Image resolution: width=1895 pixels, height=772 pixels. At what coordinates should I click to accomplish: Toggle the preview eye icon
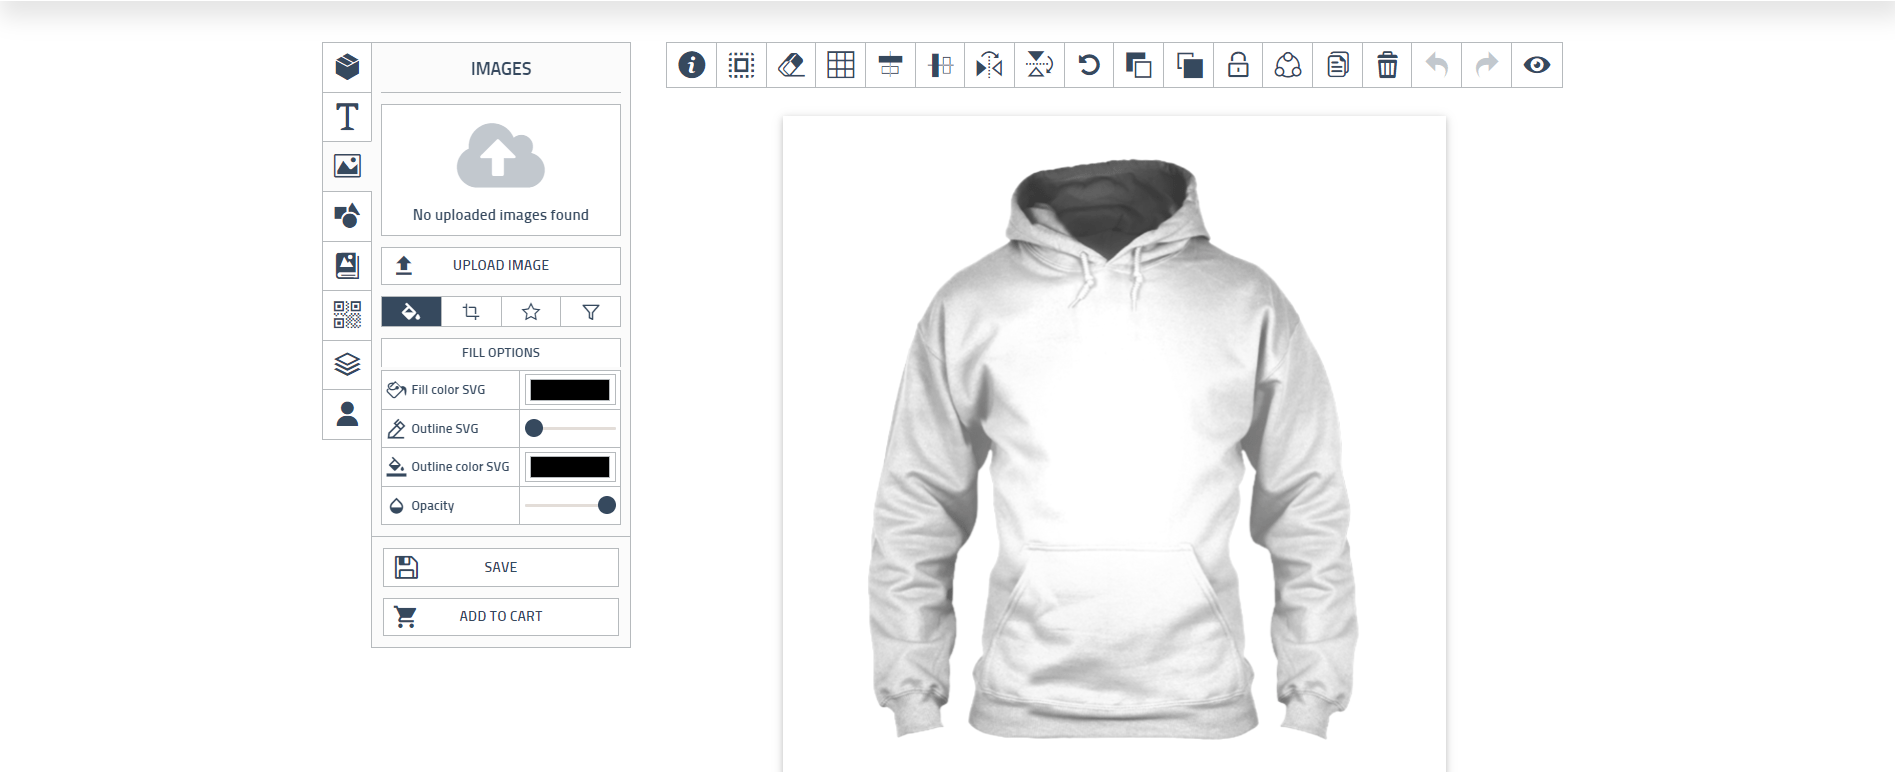pos(1537,65)
